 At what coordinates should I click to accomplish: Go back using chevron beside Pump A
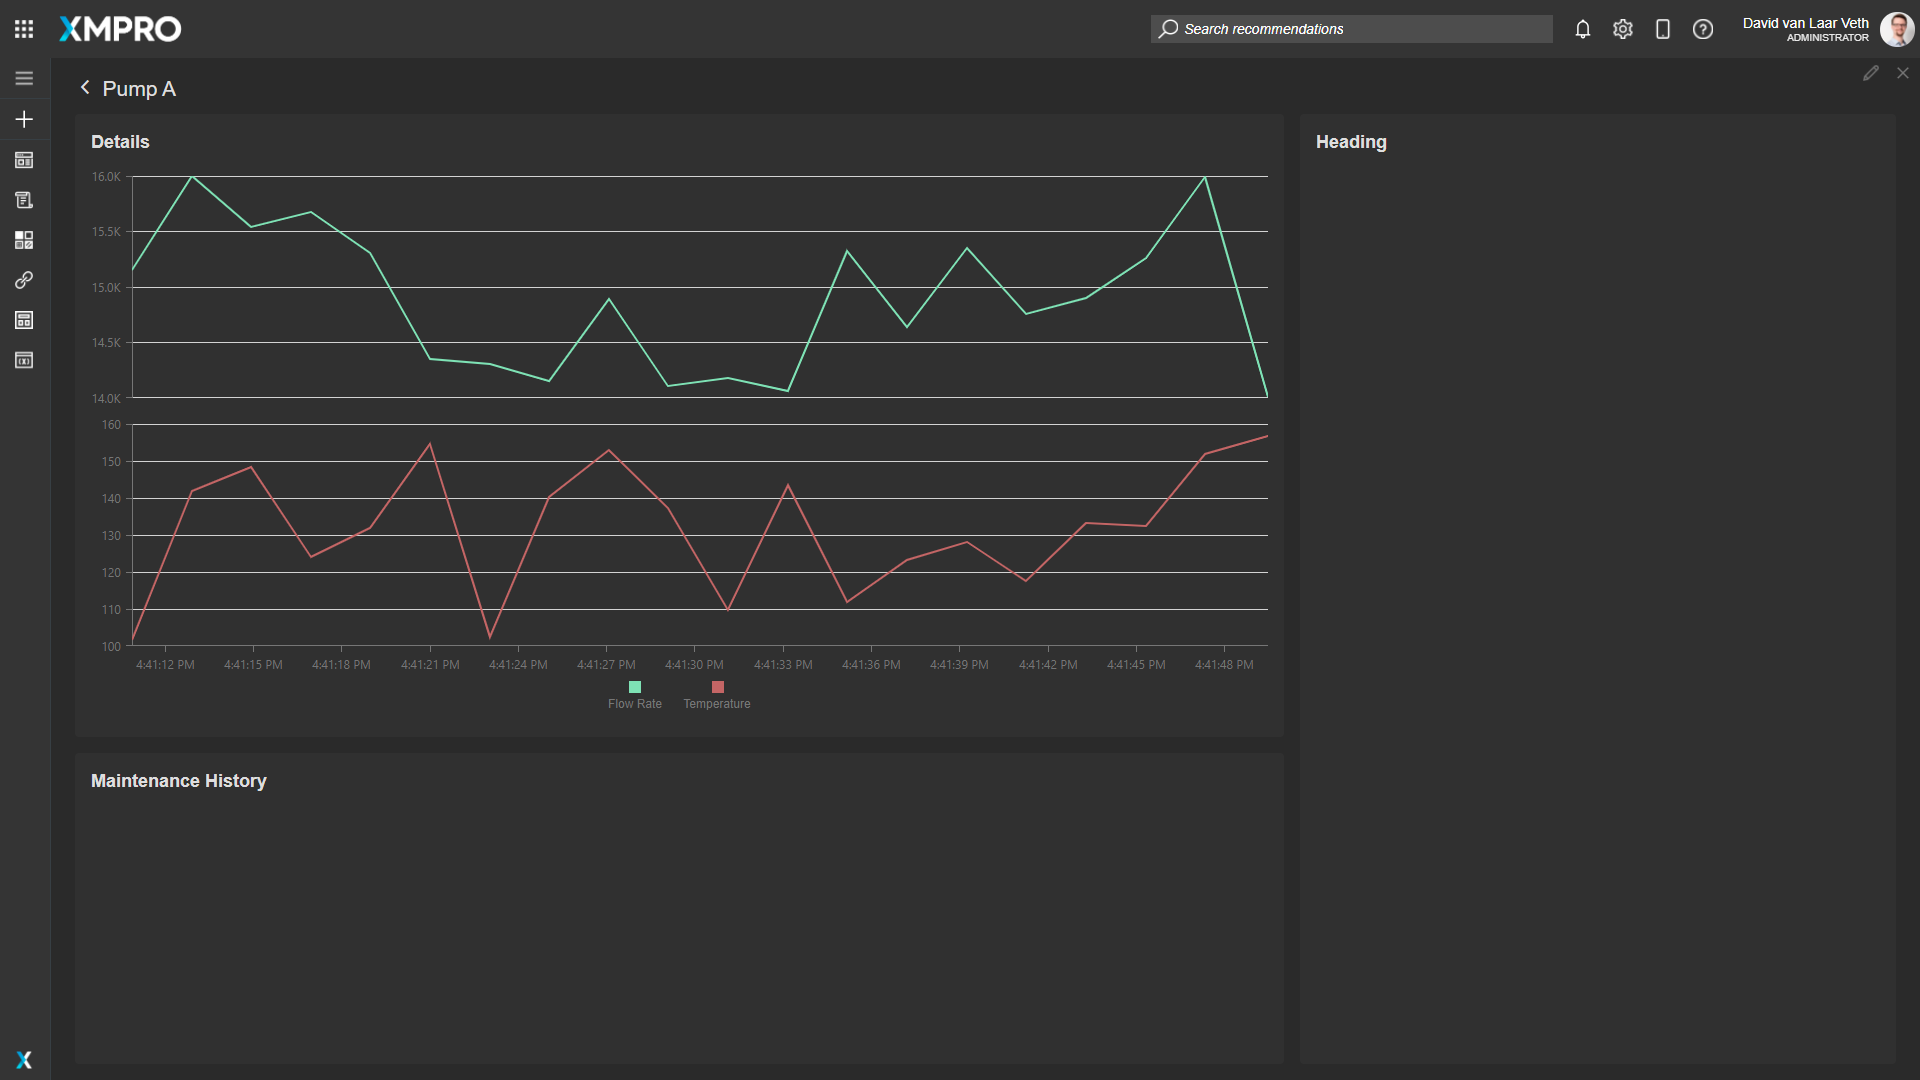click(x=85, y=88)
